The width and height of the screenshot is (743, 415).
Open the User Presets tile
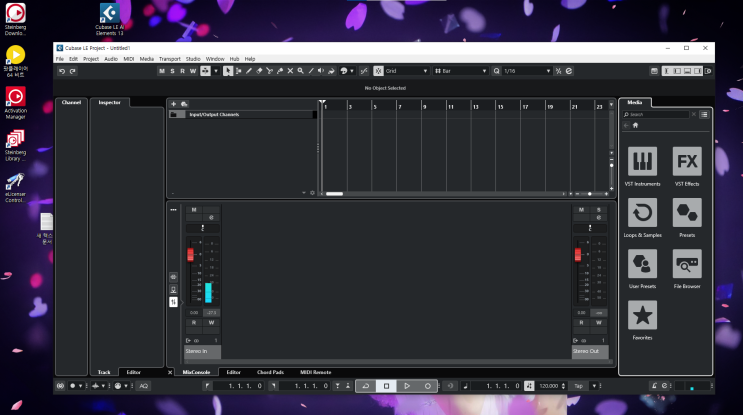pyautogui.click(x=642, y=264)
